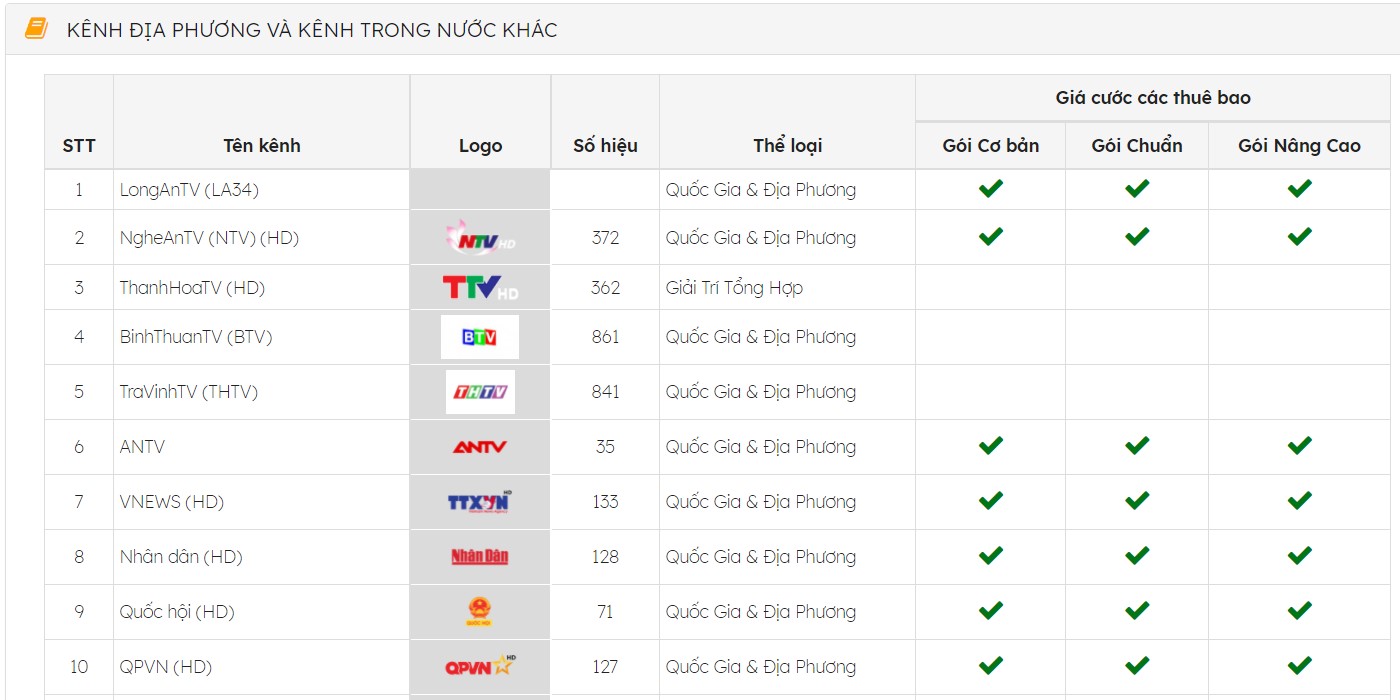The image size is (1400, 700).
Task: Select the NgheAnTV (NTV) (HD) channel name
Action: pyautogui.click(x=209, y=238)
